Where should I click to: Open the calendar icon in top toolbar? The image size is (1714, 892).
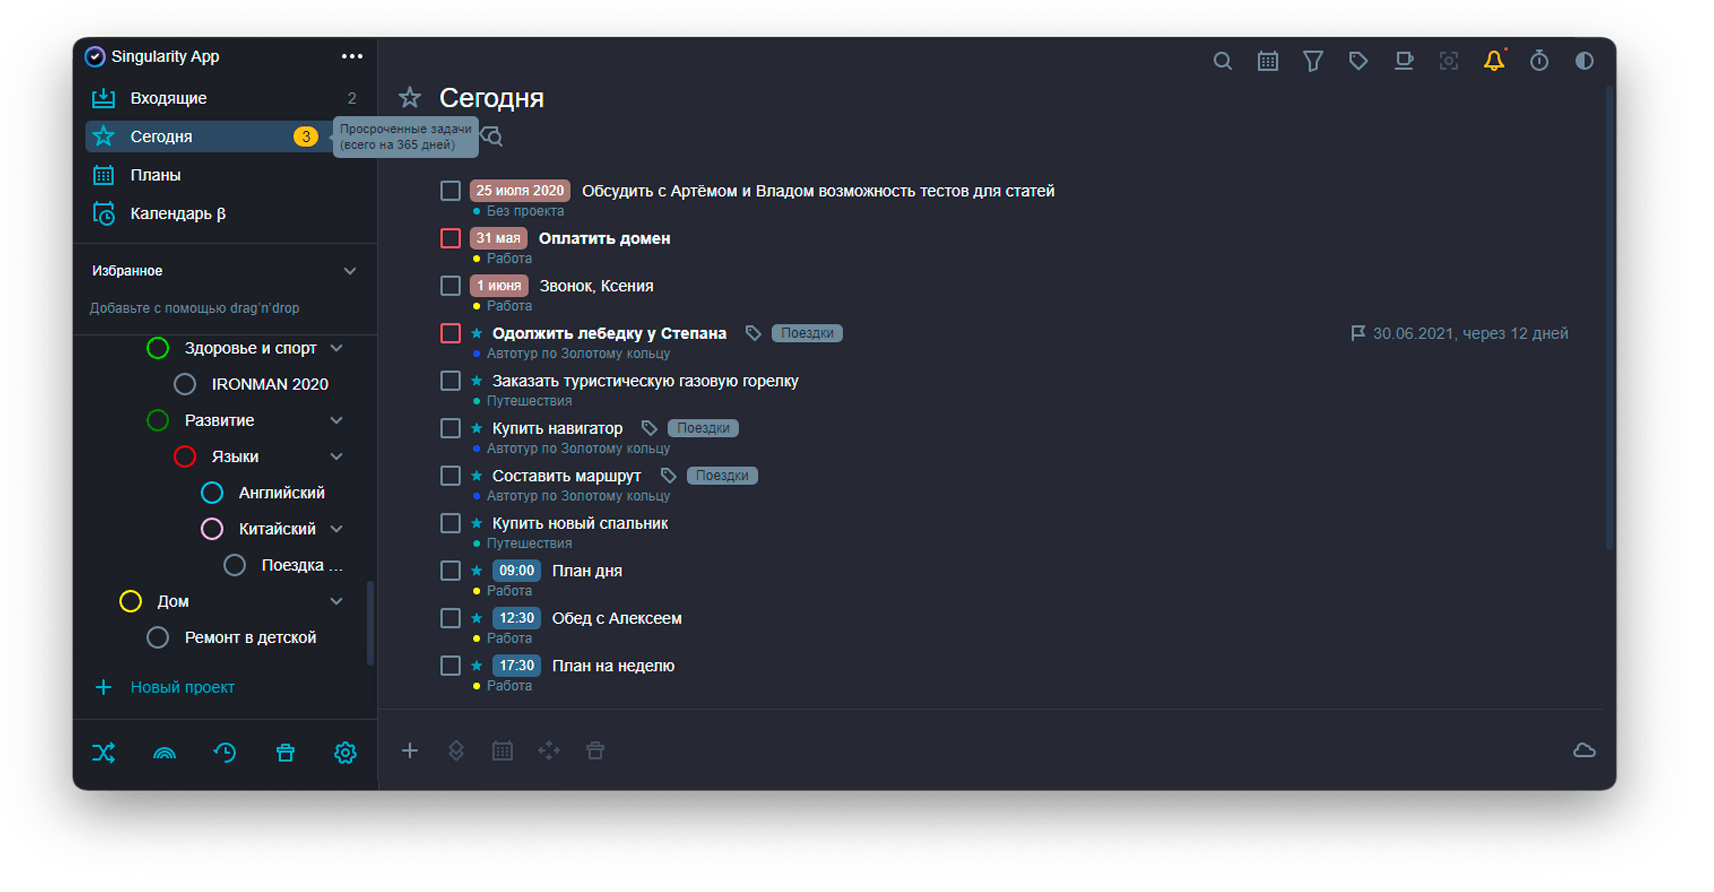click(1267, 61)
